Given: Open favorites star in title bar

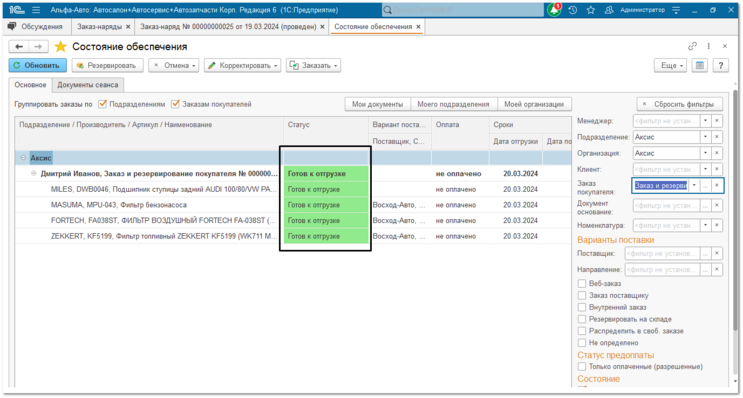Looking at the screenshot, I should [x=591, y=10].
